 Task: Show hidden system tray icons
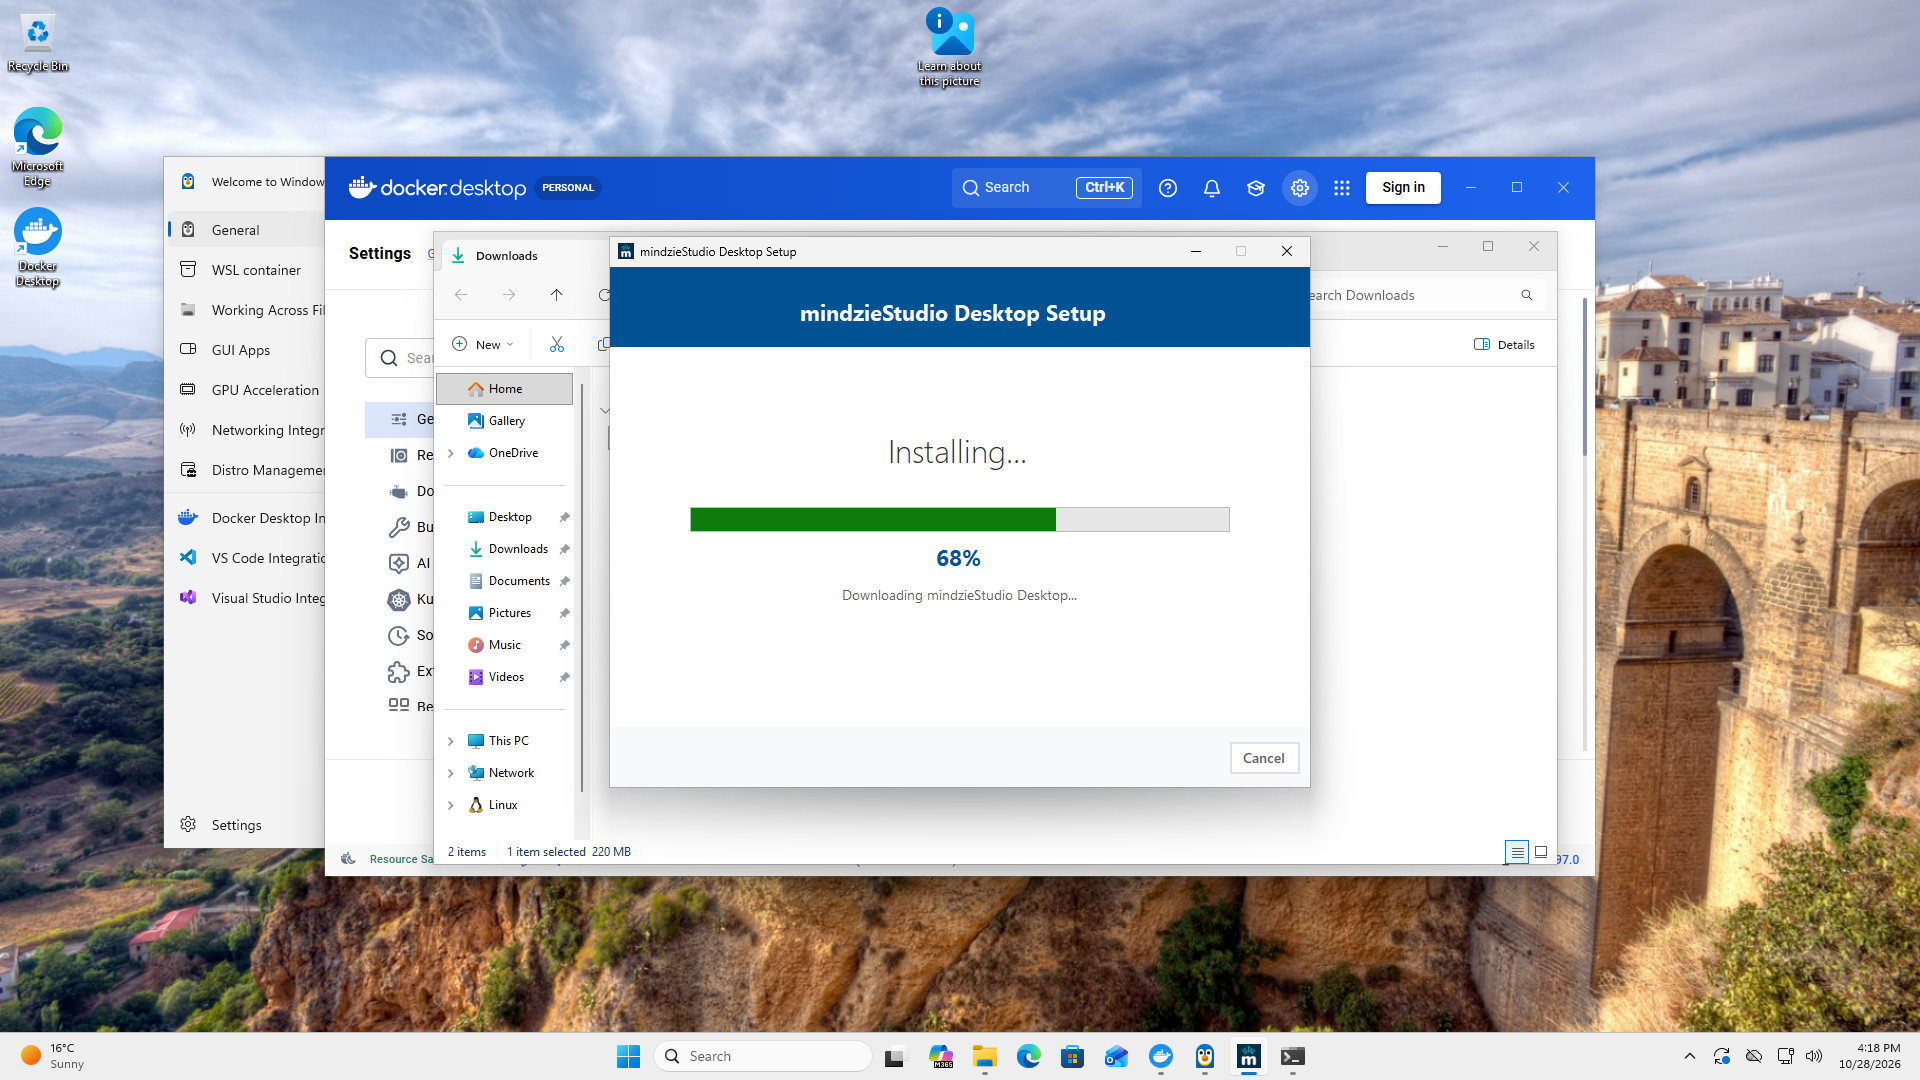pos(1689,1056)
